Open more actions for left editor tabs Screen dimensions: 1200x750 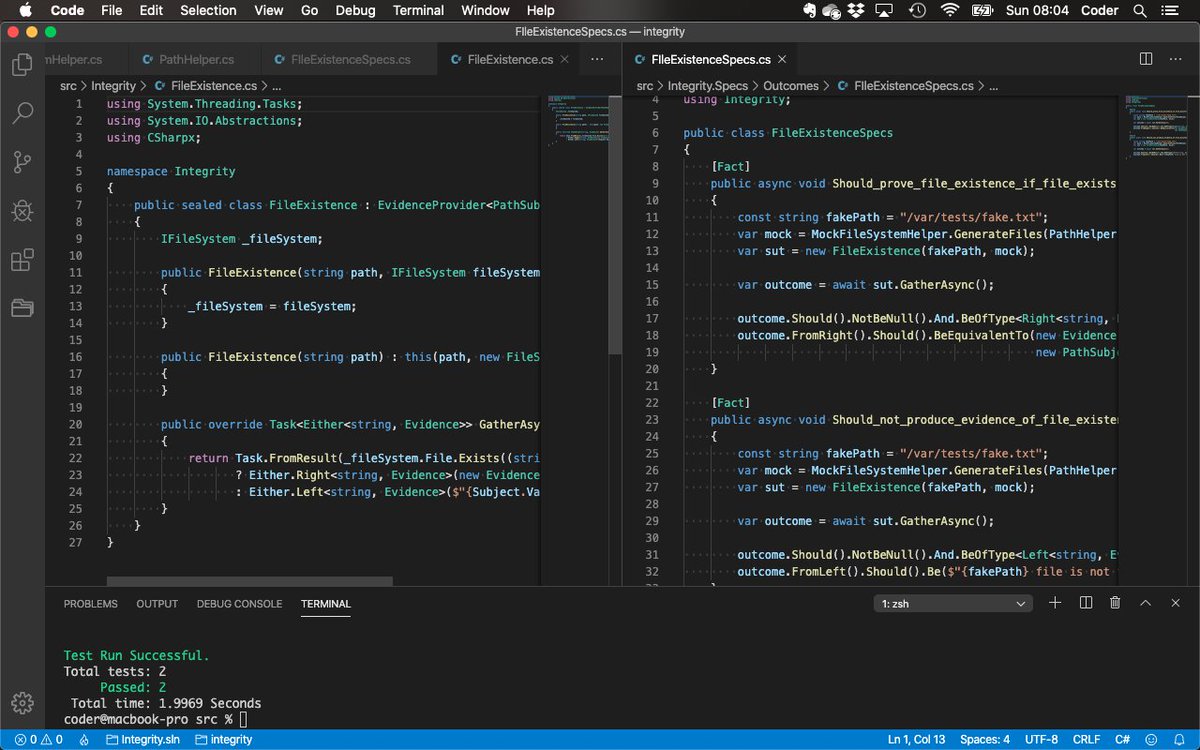pos(597,60)
